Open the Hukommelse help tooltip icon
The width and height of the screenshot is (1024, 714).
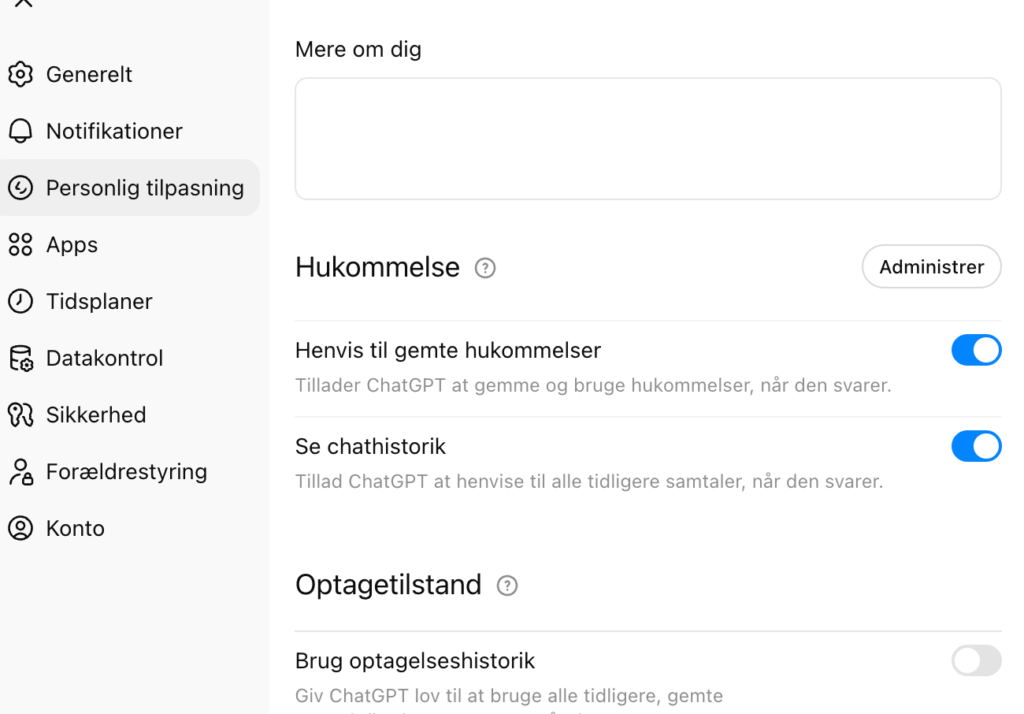(x=485, y=268)
